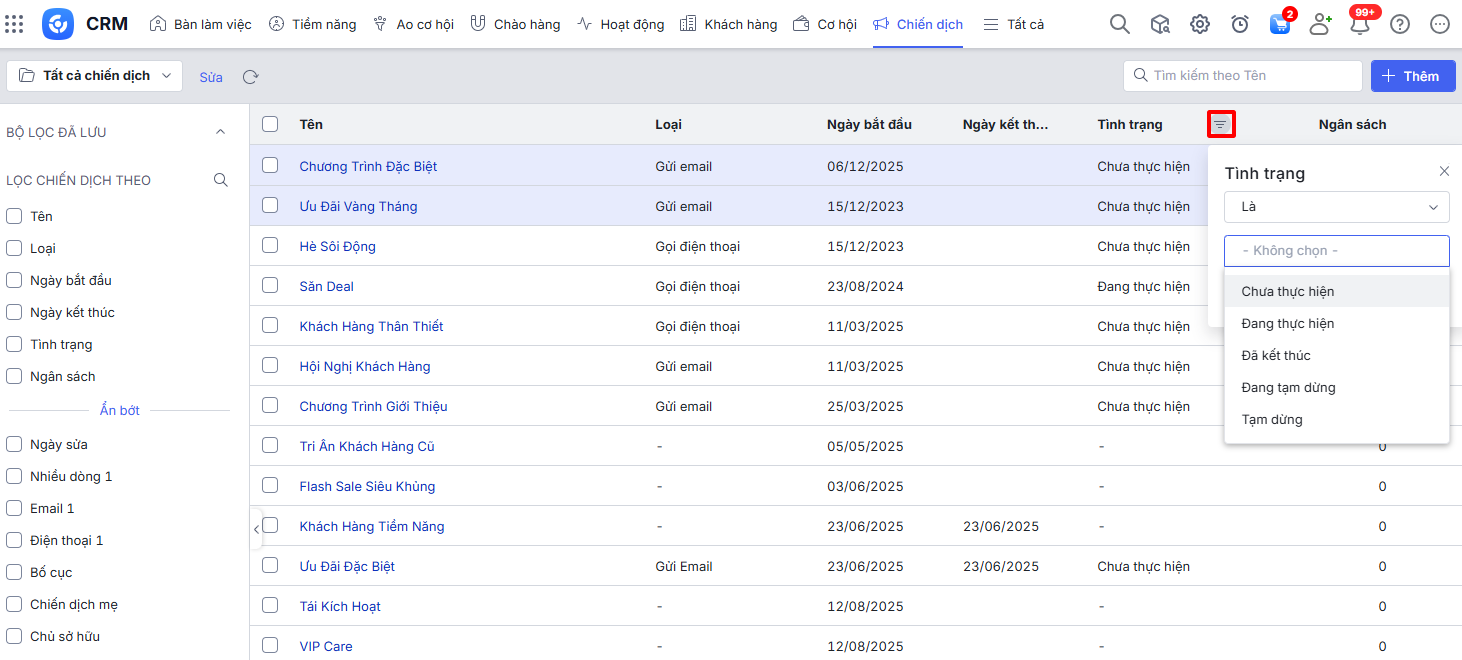Tick the Ngân sách filter checkbox
This screenshot has height=660, width=1462.
point(14,376)
